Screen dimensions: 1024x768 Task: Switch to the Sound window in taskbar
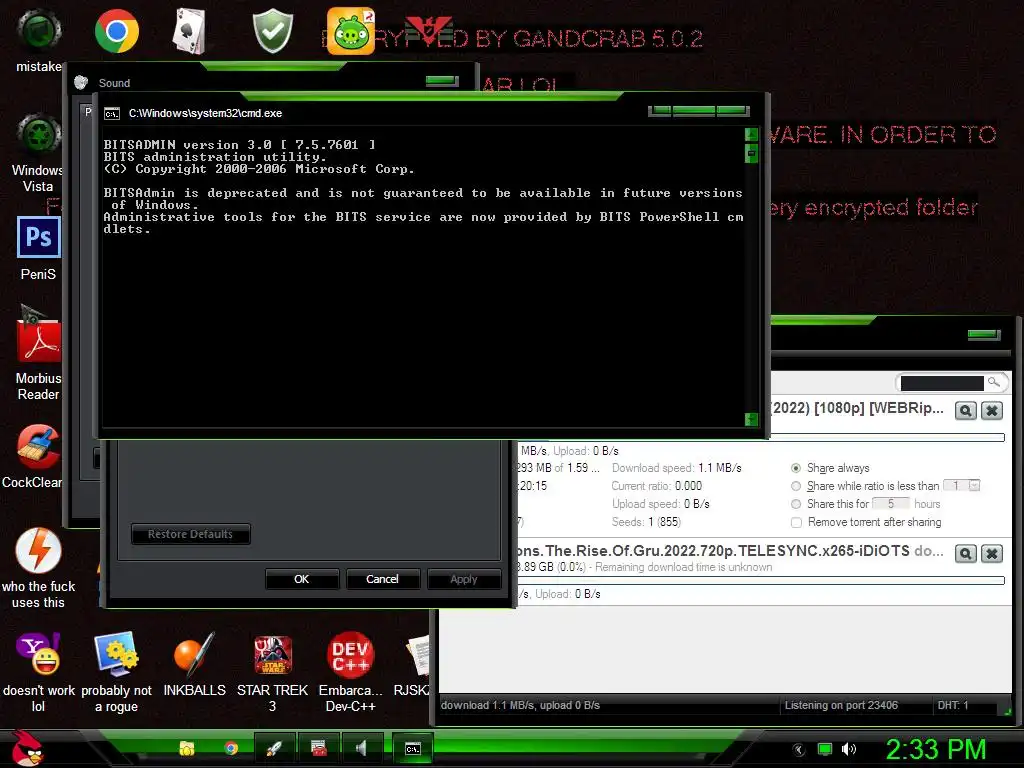361,748
